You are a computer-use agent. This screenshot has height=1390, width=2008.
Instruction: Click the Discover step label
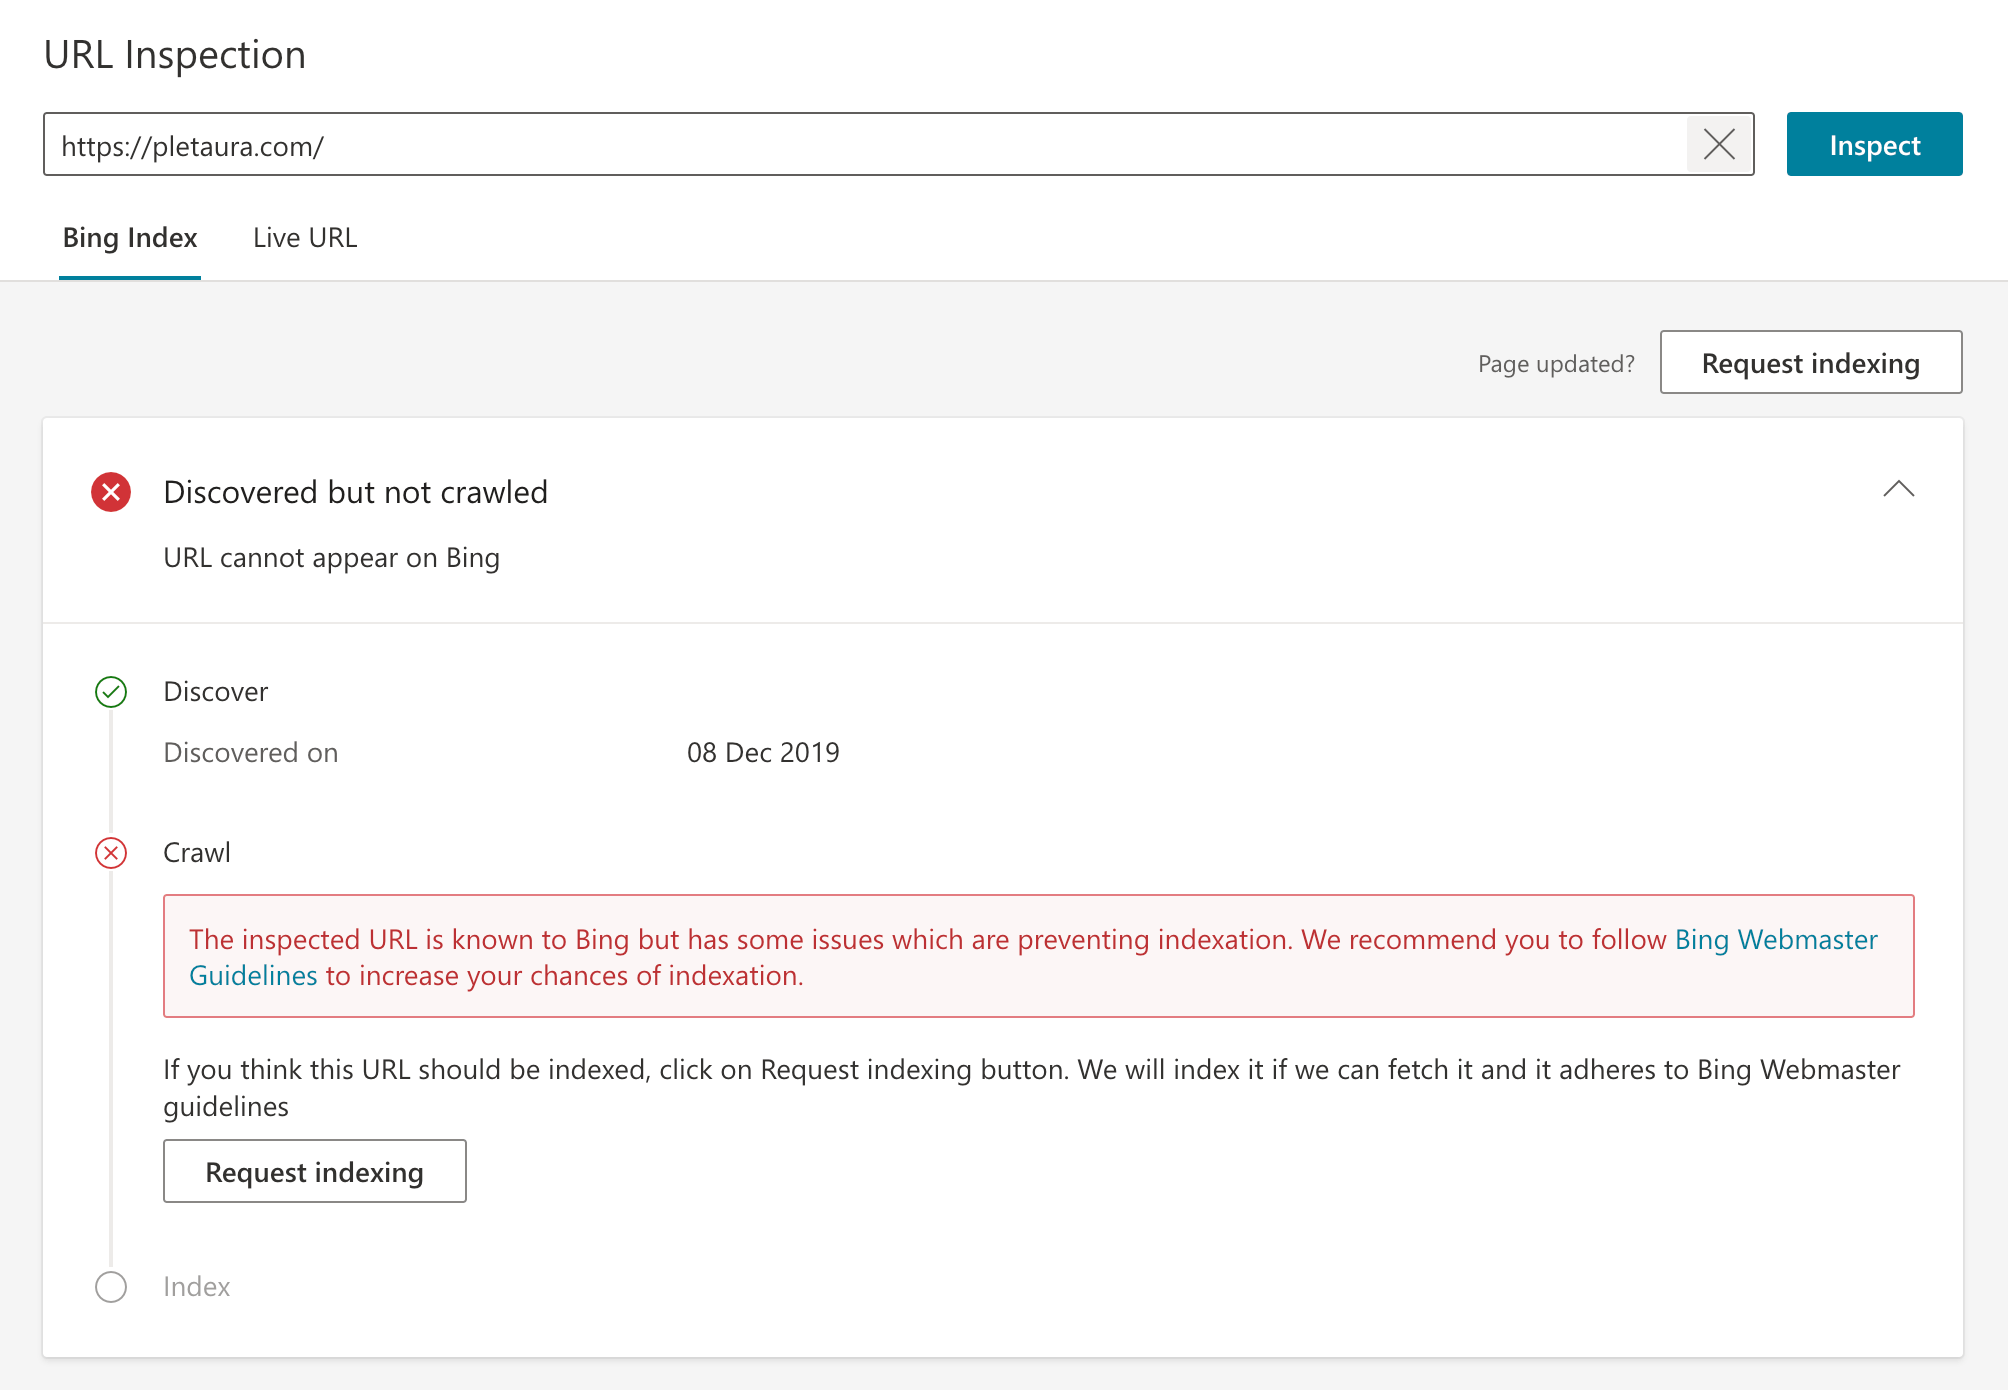point(216,692)
